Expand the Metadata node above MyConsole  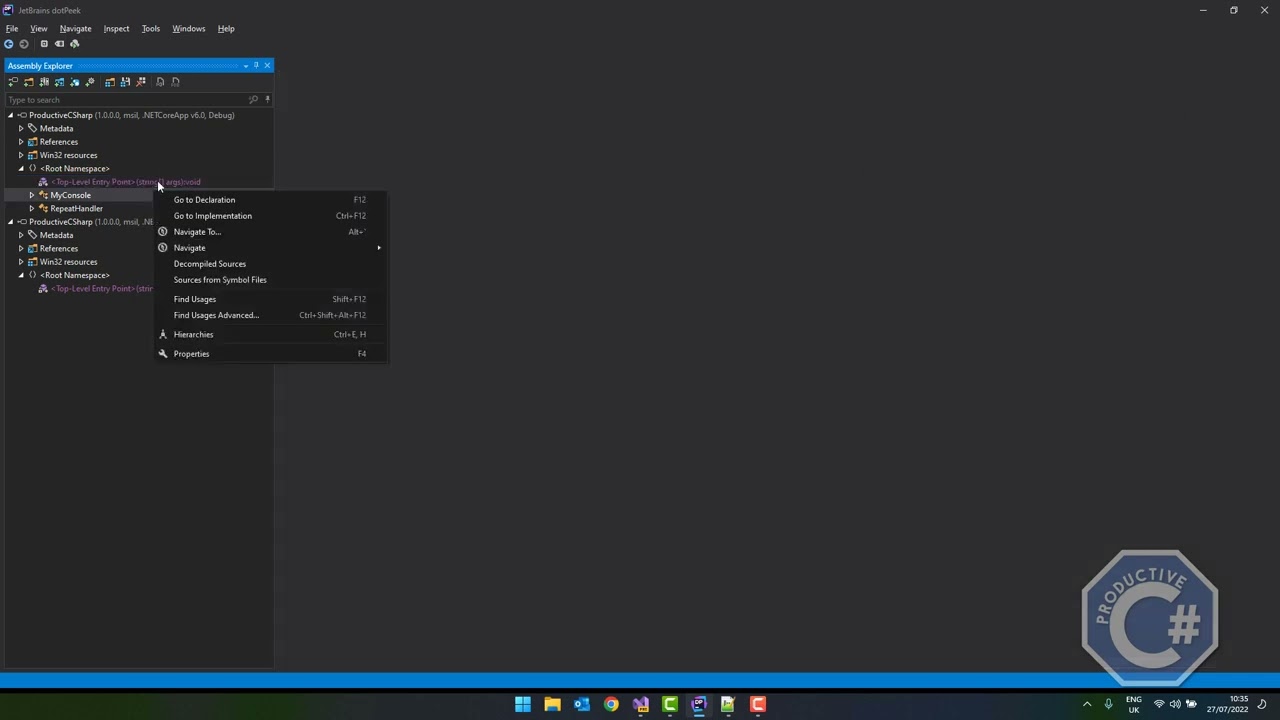click(x=21, y=128)
